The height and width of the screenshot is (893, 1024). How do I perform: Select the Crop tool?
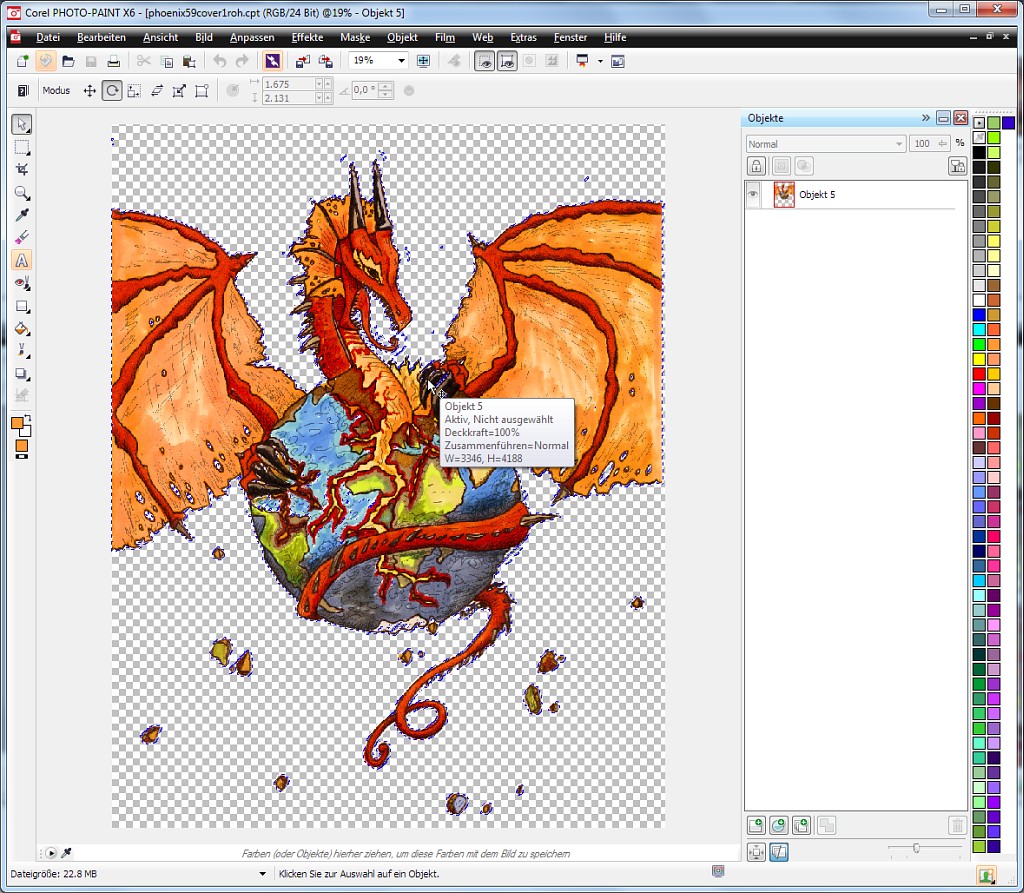[x=22, y=170]
